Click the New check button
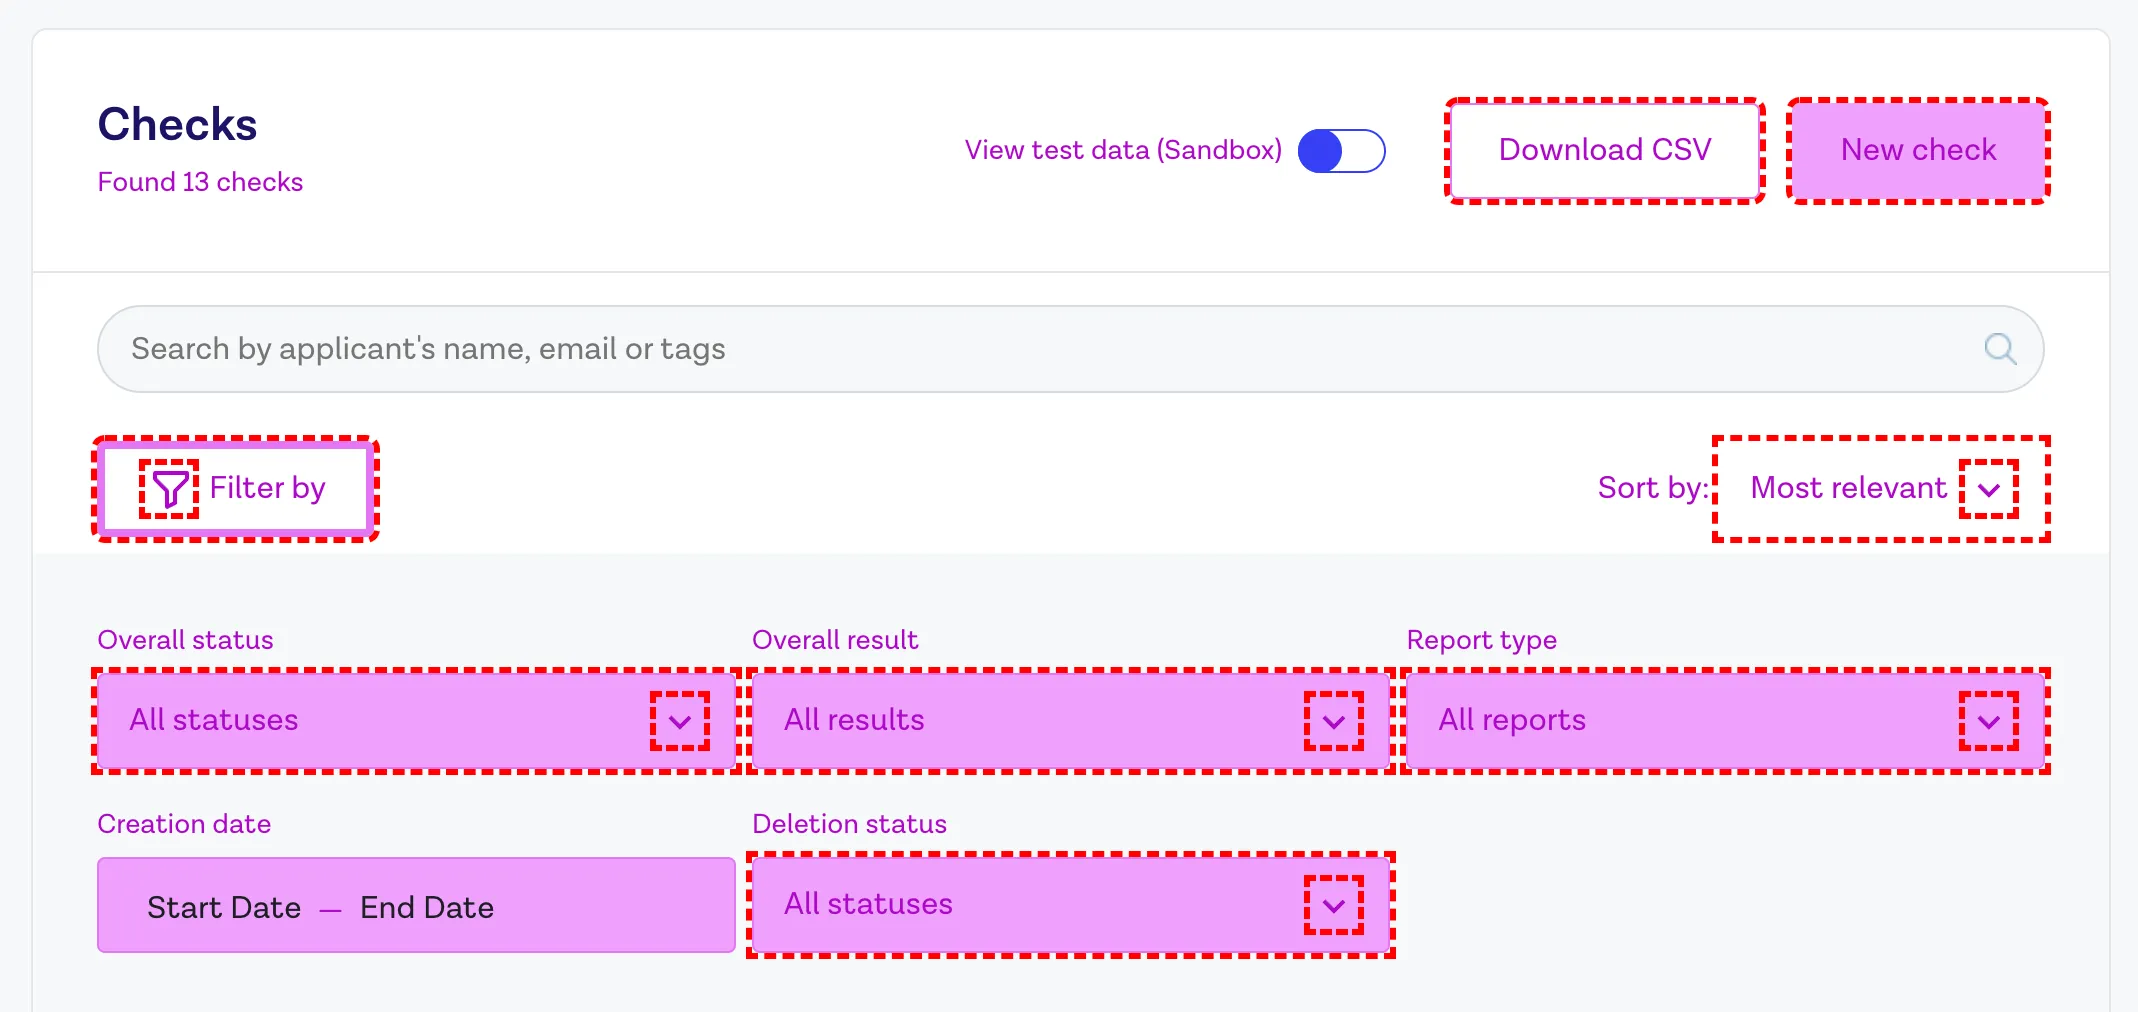The image size is (2138, 1012). pyautogui.click(x=1918, y=151)
